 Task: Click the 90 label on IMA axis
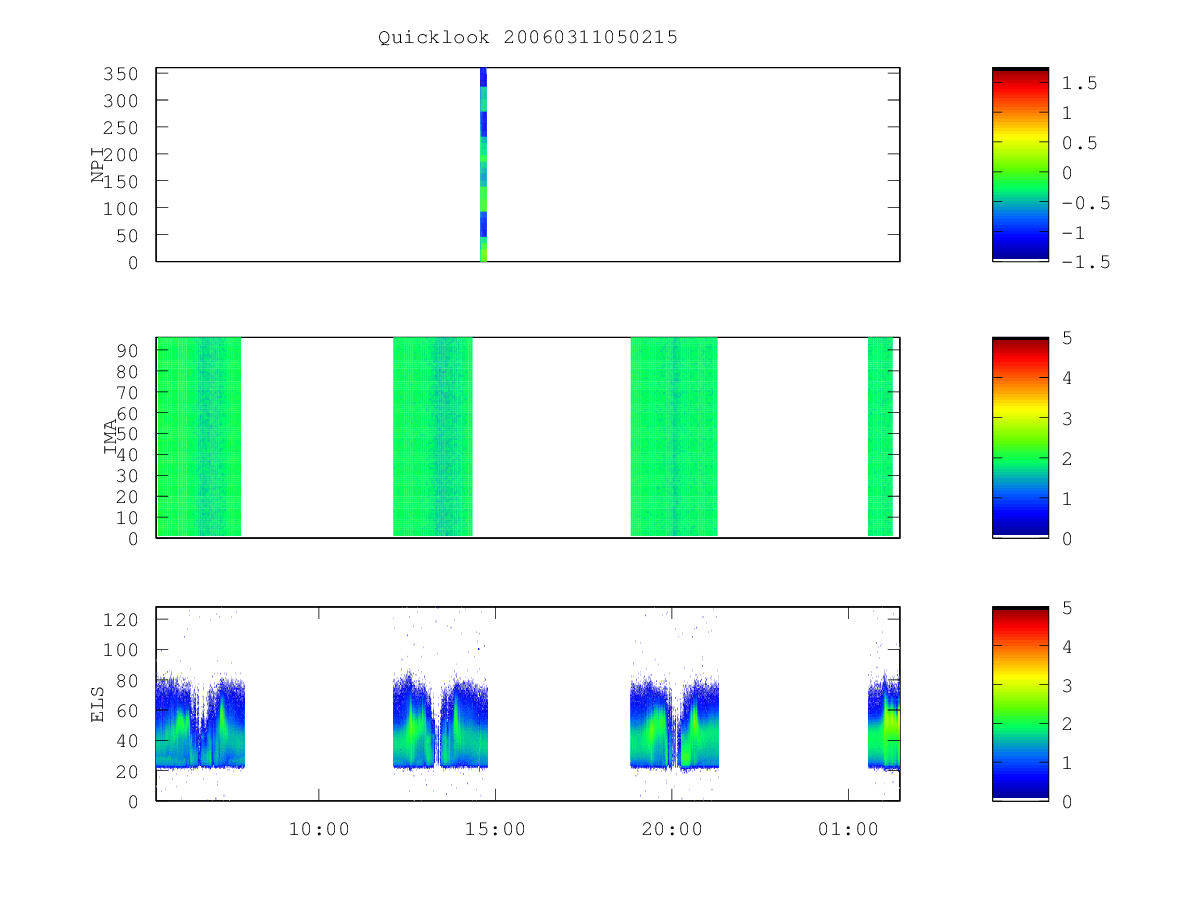130,350
